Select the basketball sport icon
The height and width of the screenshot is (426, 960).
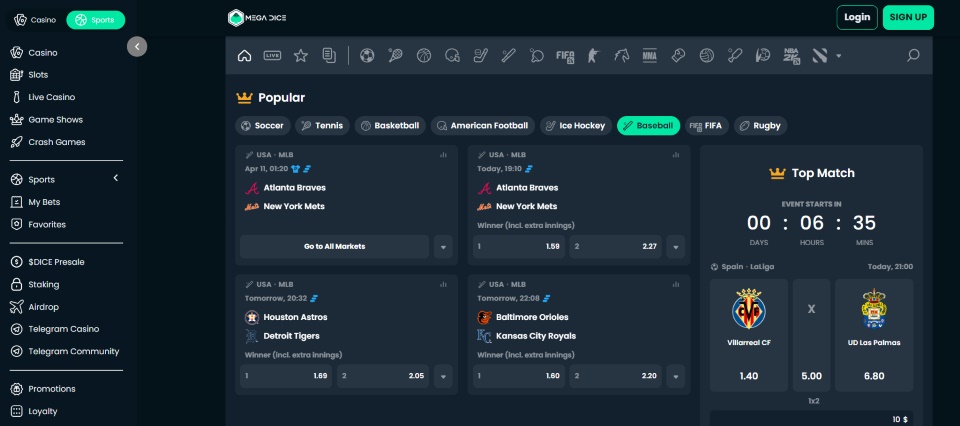click(x=424, y=56)
